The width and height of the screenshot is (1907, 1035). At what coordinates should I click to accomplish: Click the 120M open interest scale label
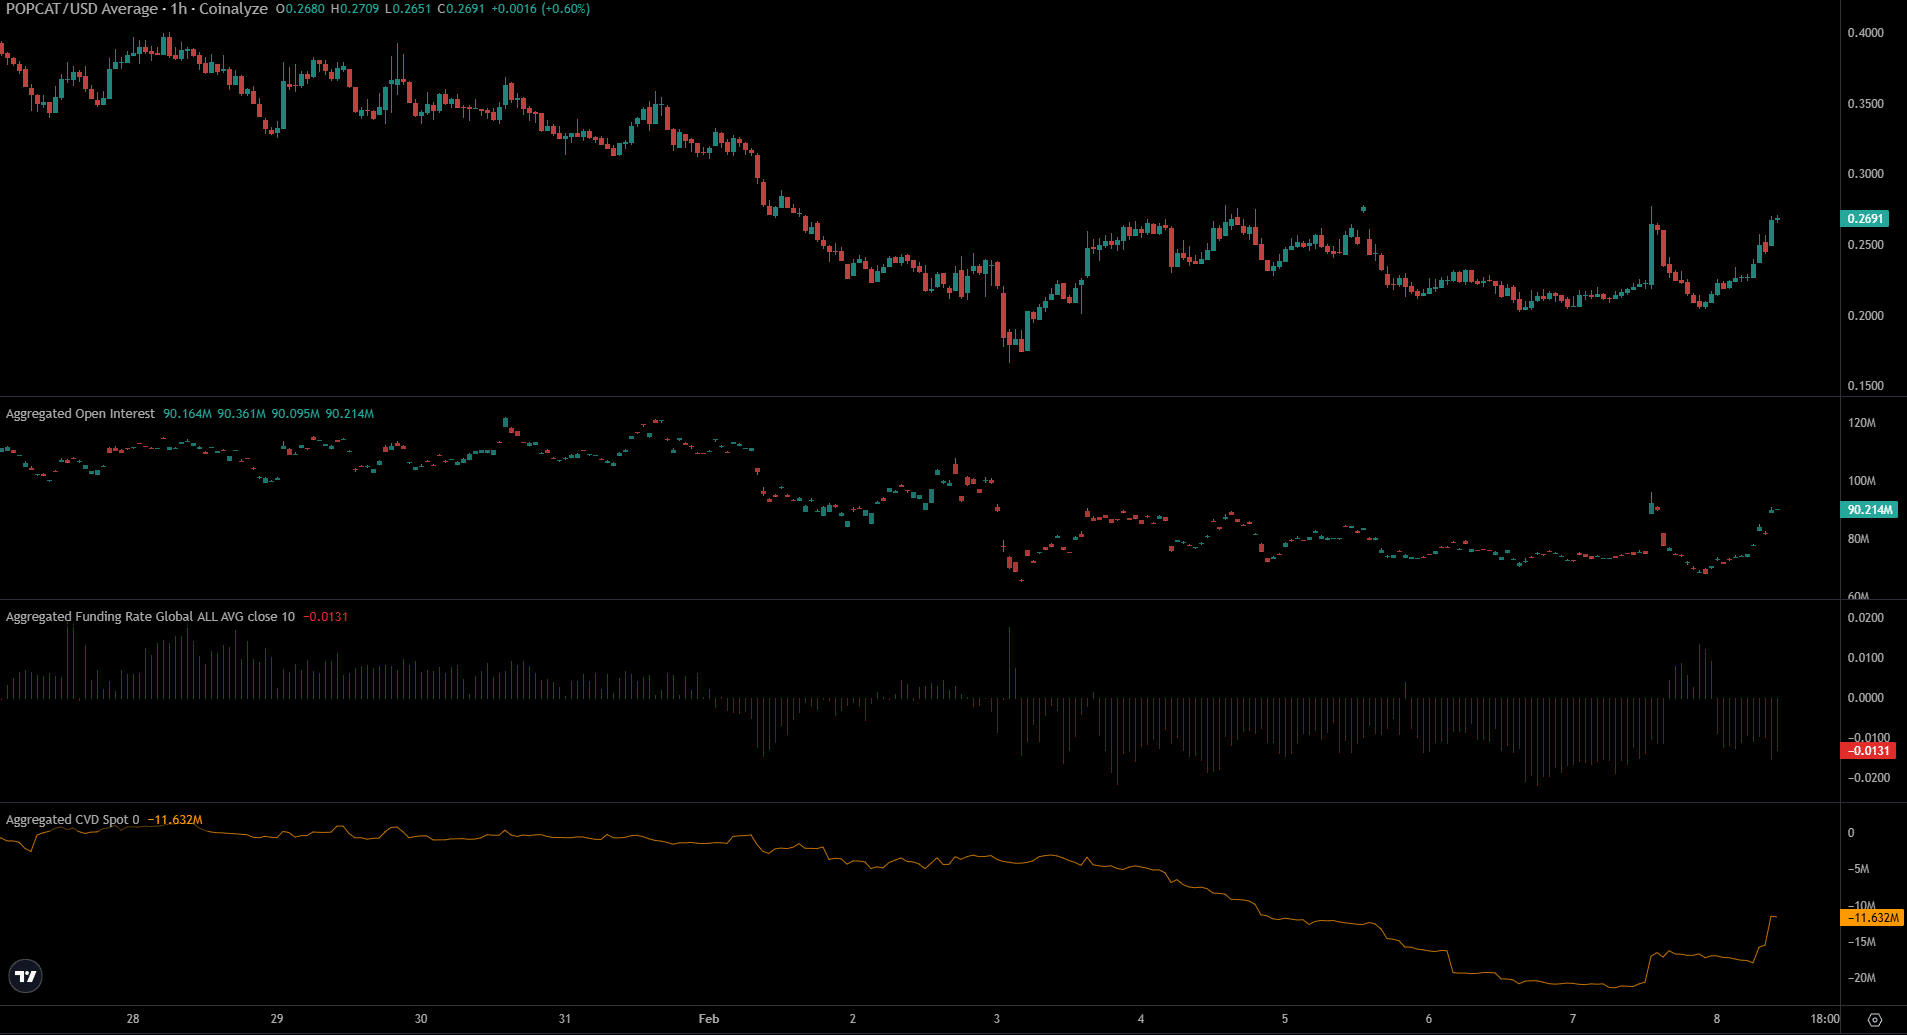coord(1862,423)
